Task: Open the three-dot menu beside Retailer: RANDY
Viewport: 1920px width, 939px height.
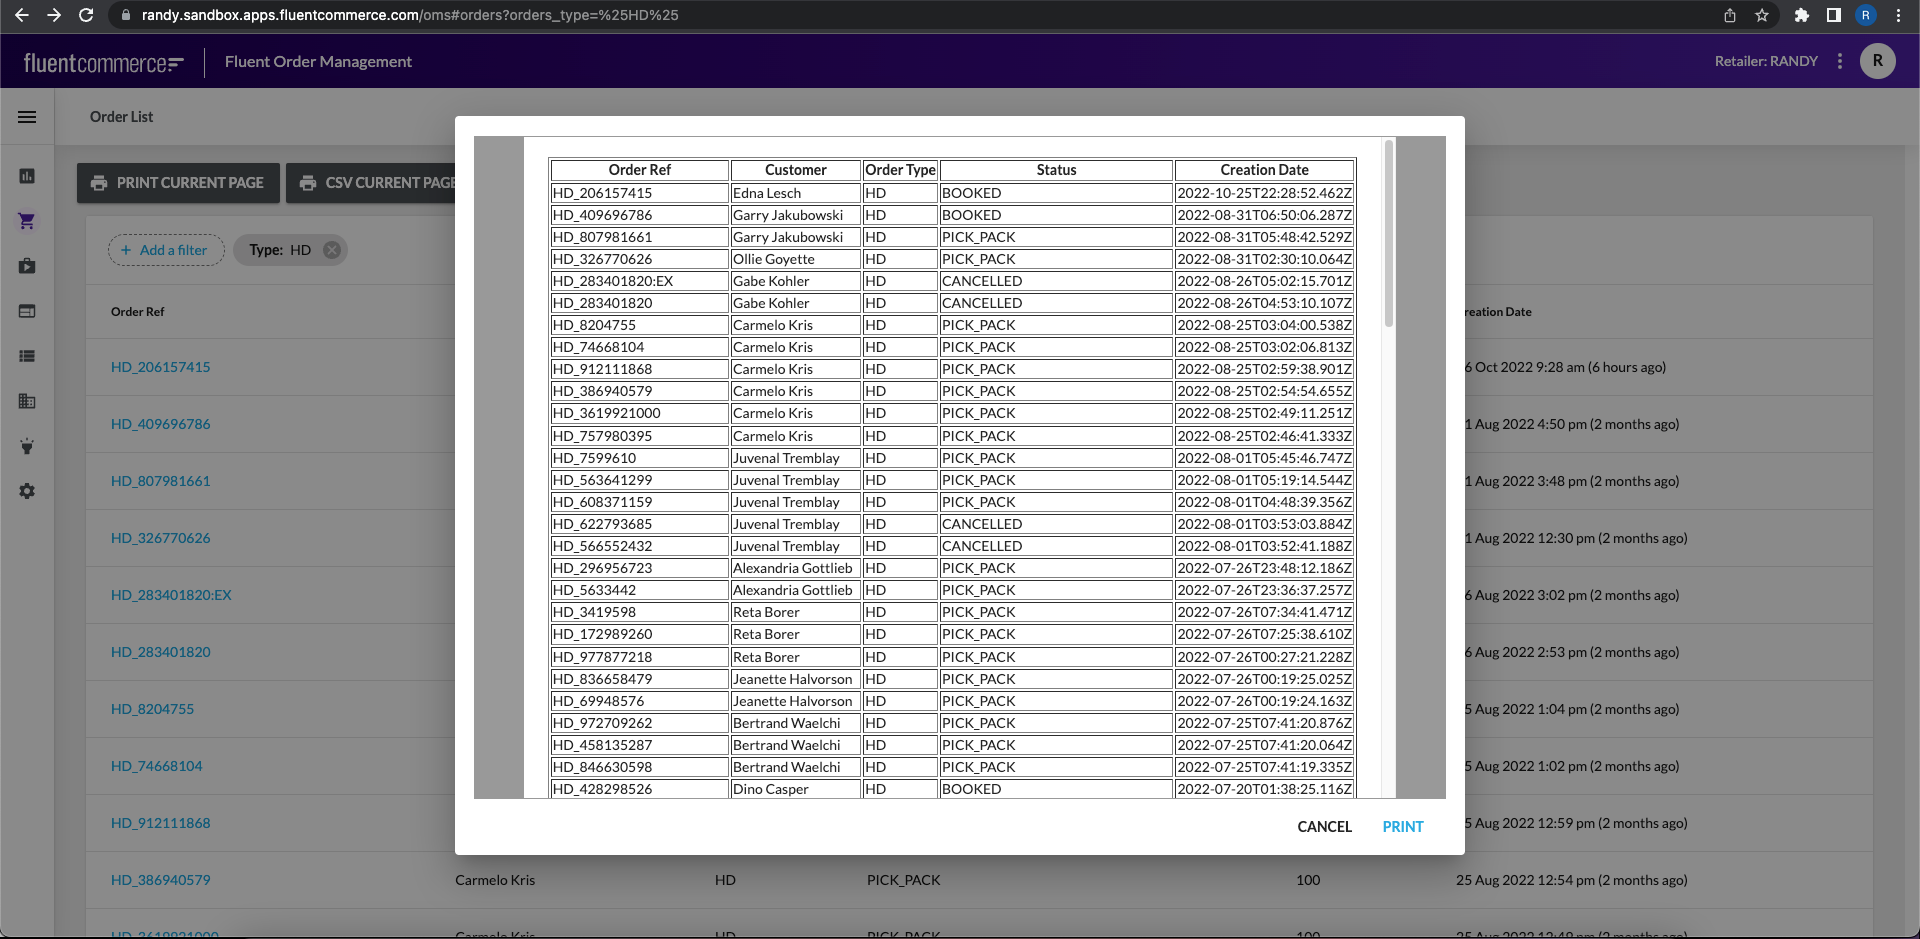Action: [x=1839, y=61]
